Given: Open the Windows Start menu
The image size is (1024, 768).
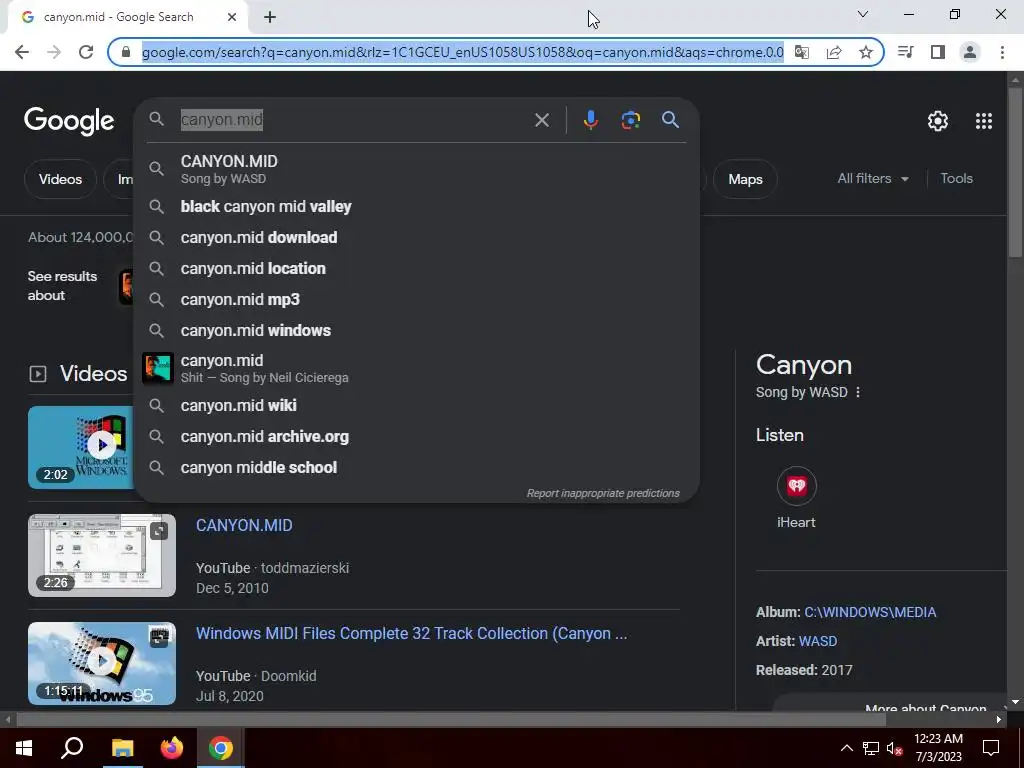Looking at the screenshot, I should [x=24, y=748].
